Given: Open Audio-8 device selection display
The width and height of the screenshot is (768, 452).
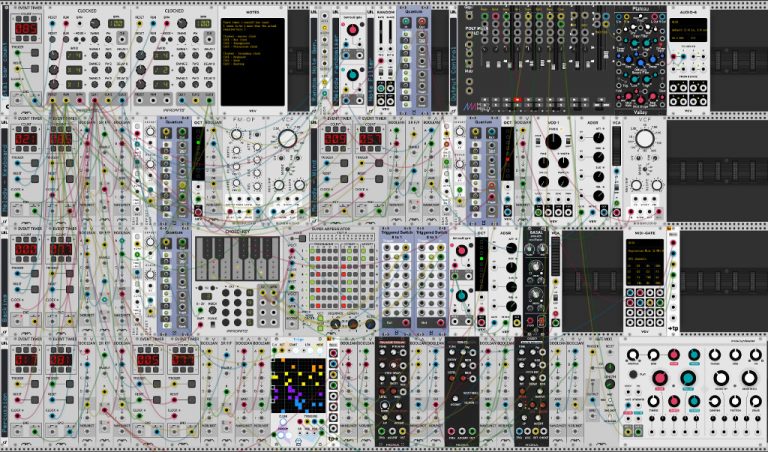Looking at the screenshot, I should 688,30.
